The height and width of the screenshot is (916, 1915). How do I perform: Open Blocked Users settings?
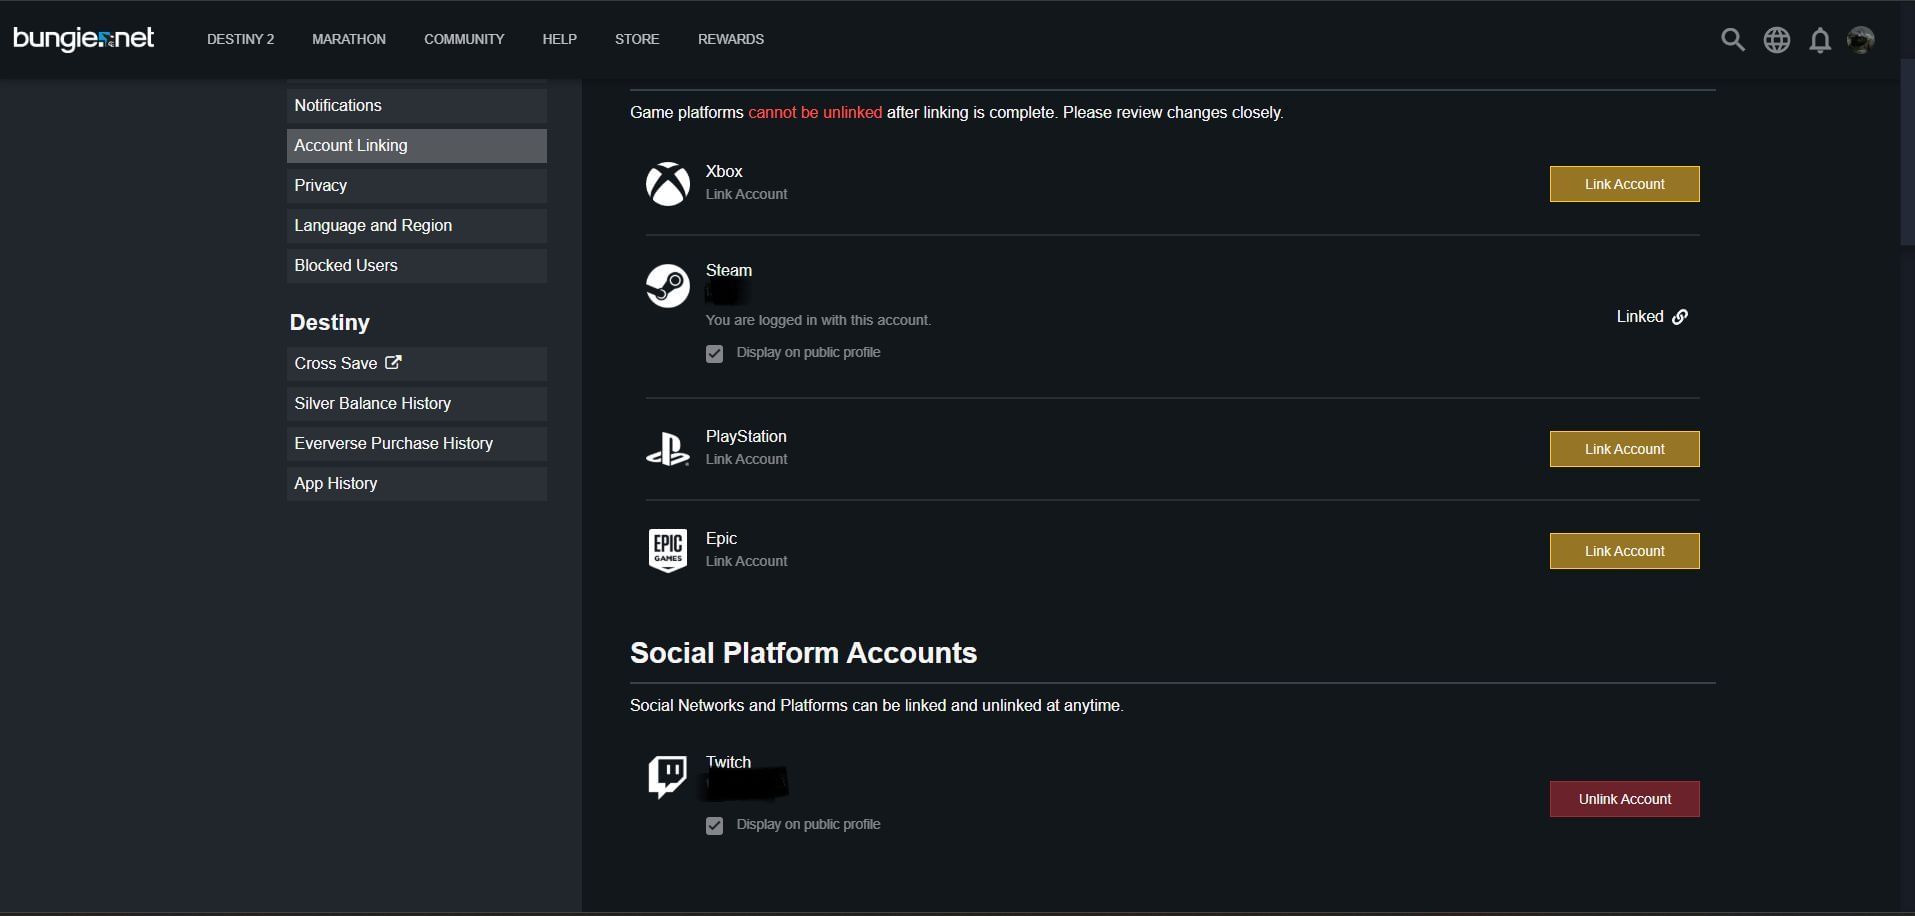click(x=417, y=266)
